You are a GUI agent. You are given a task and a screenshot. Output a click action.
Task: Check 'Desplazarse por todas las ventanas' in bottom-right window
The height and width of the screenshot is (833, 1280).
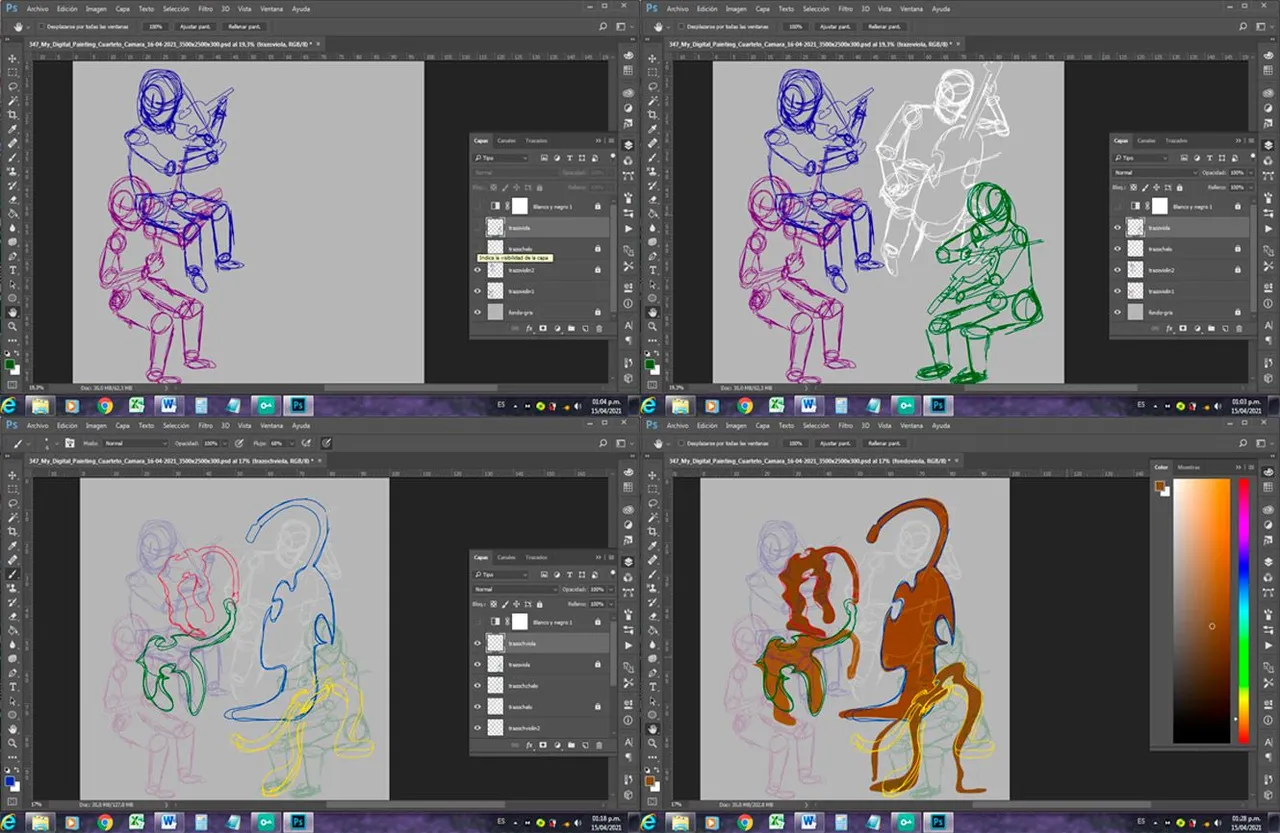[x=680, y=442]
